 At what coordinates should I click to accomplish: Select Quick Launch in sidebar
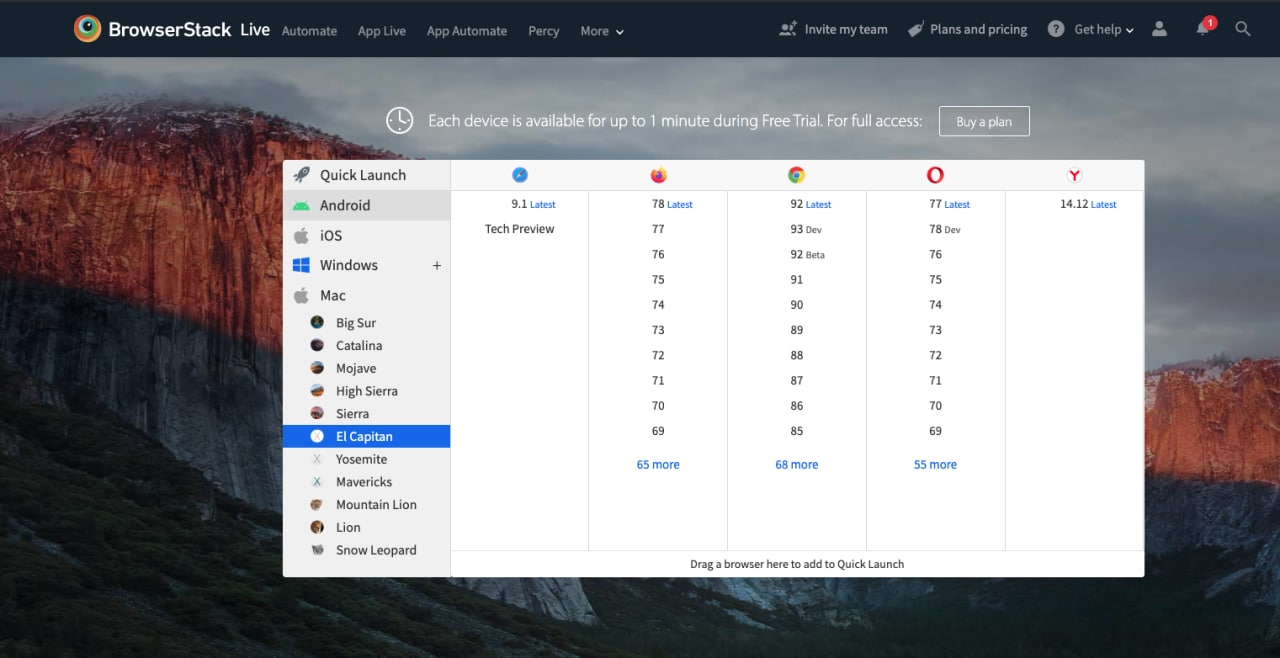[x=366, y=175]
